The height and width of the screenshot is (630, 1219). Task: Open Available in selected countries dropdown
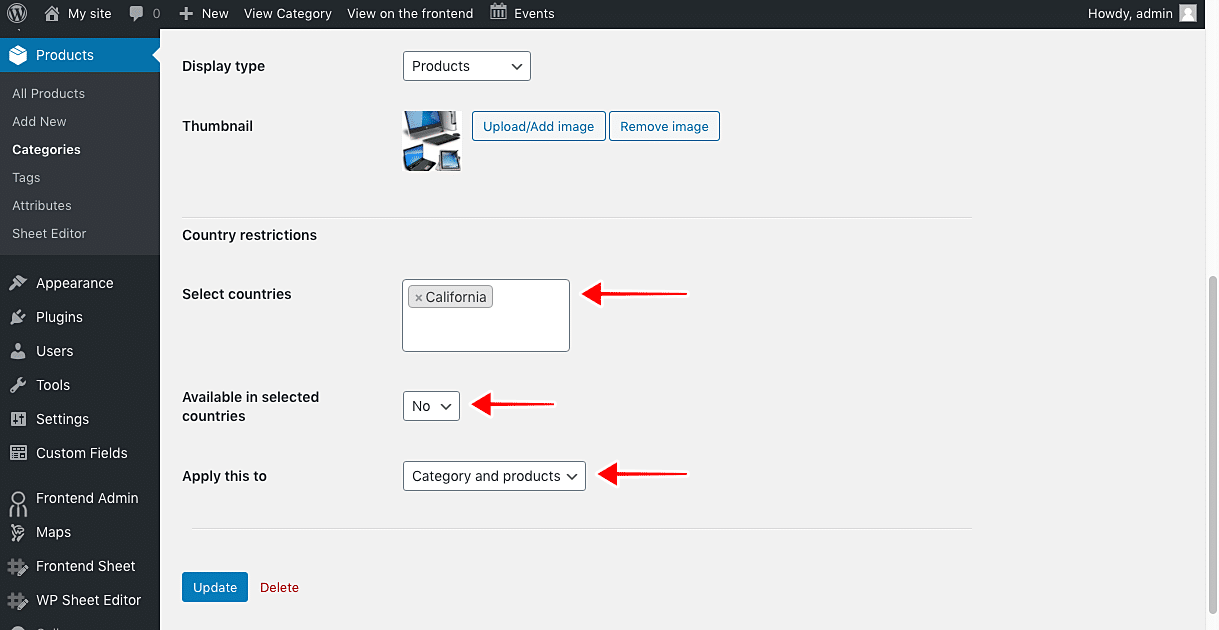point(431,406)
